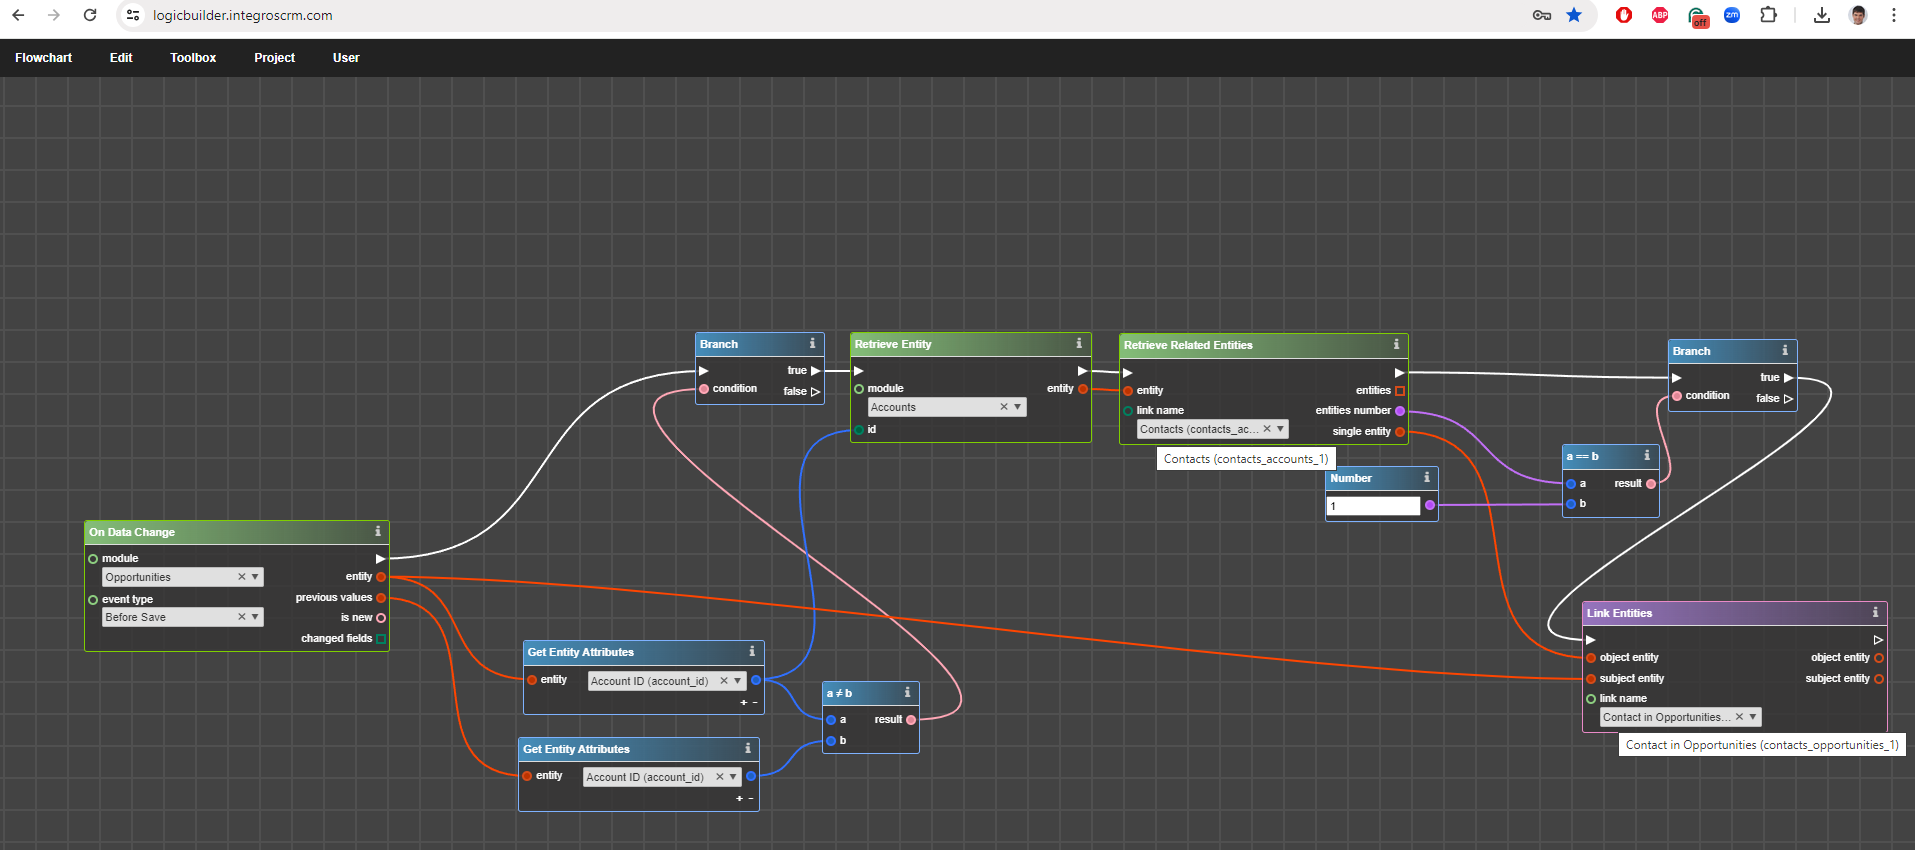1915x850 pixels.
Task: Click Link Entities execution output arrow
Action: 1878,640
